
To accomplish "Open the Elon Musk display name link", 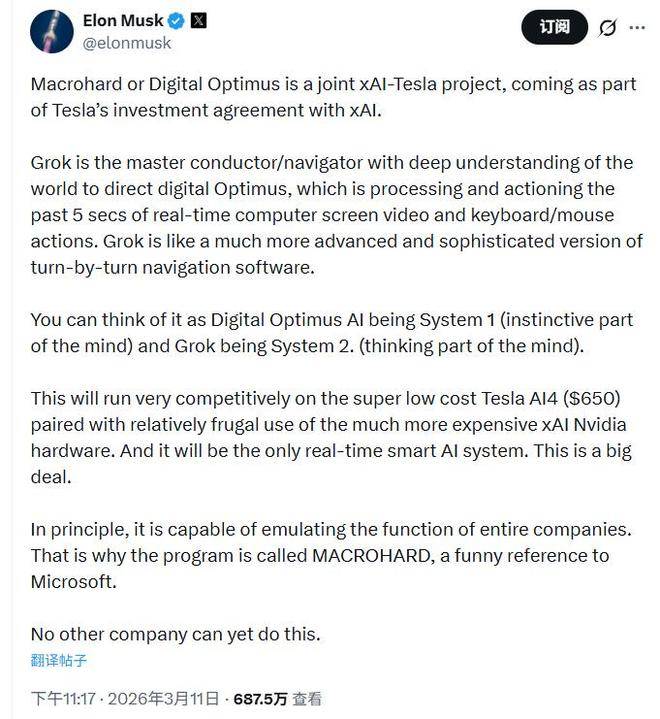I will (120, 21).
